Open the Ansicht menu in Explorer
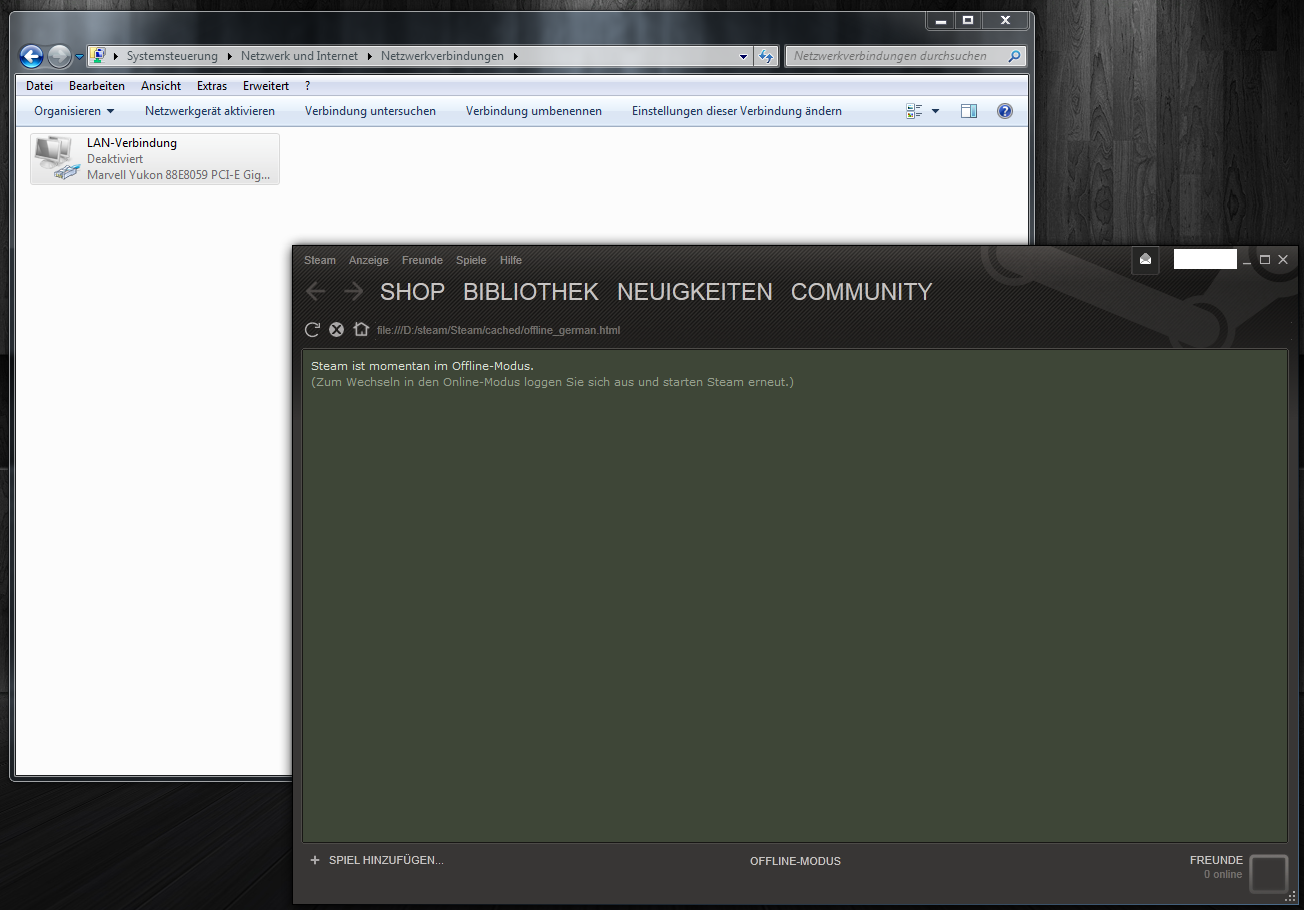 coord(161,86)
